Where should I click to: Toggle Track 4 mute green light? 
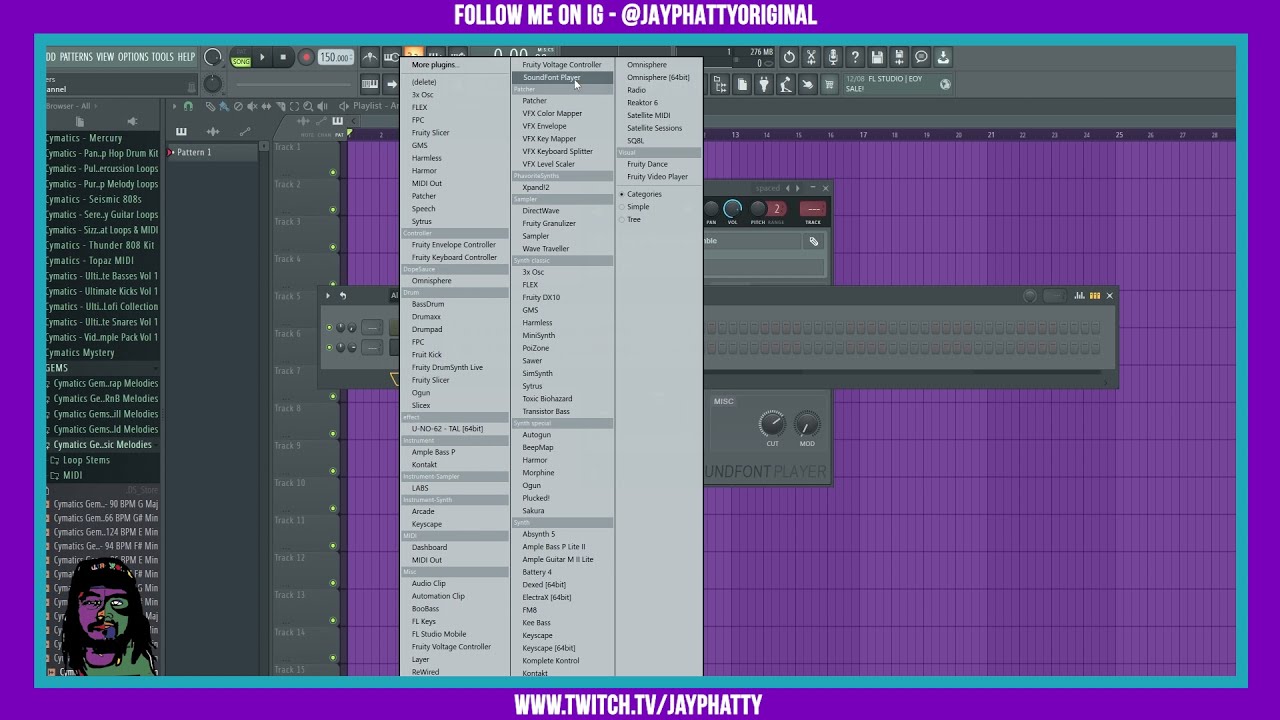[x=333, y=284]
